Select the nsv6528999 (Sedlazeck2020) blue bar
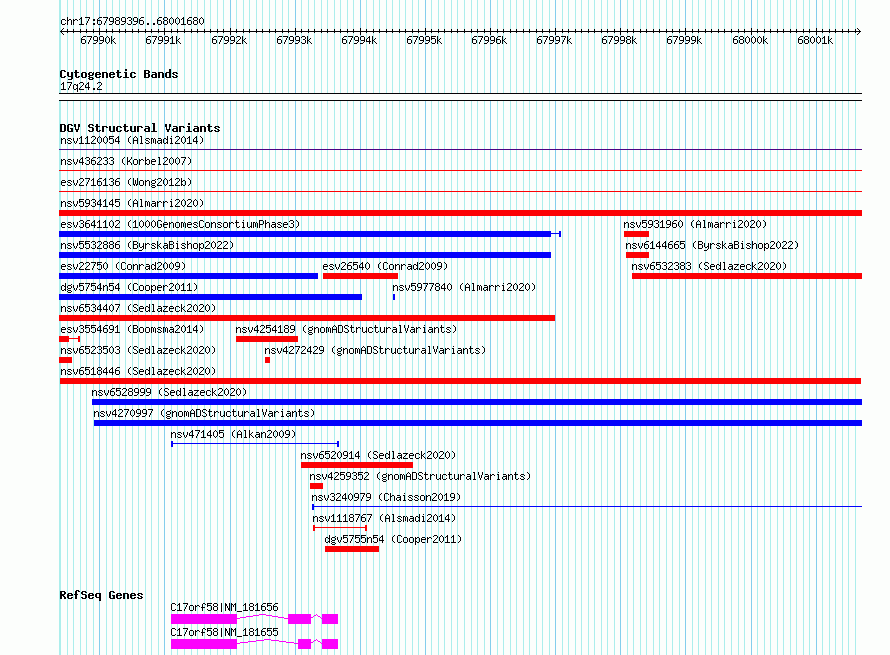Viewport: 890px width, 655px height. tap(477, 402)
